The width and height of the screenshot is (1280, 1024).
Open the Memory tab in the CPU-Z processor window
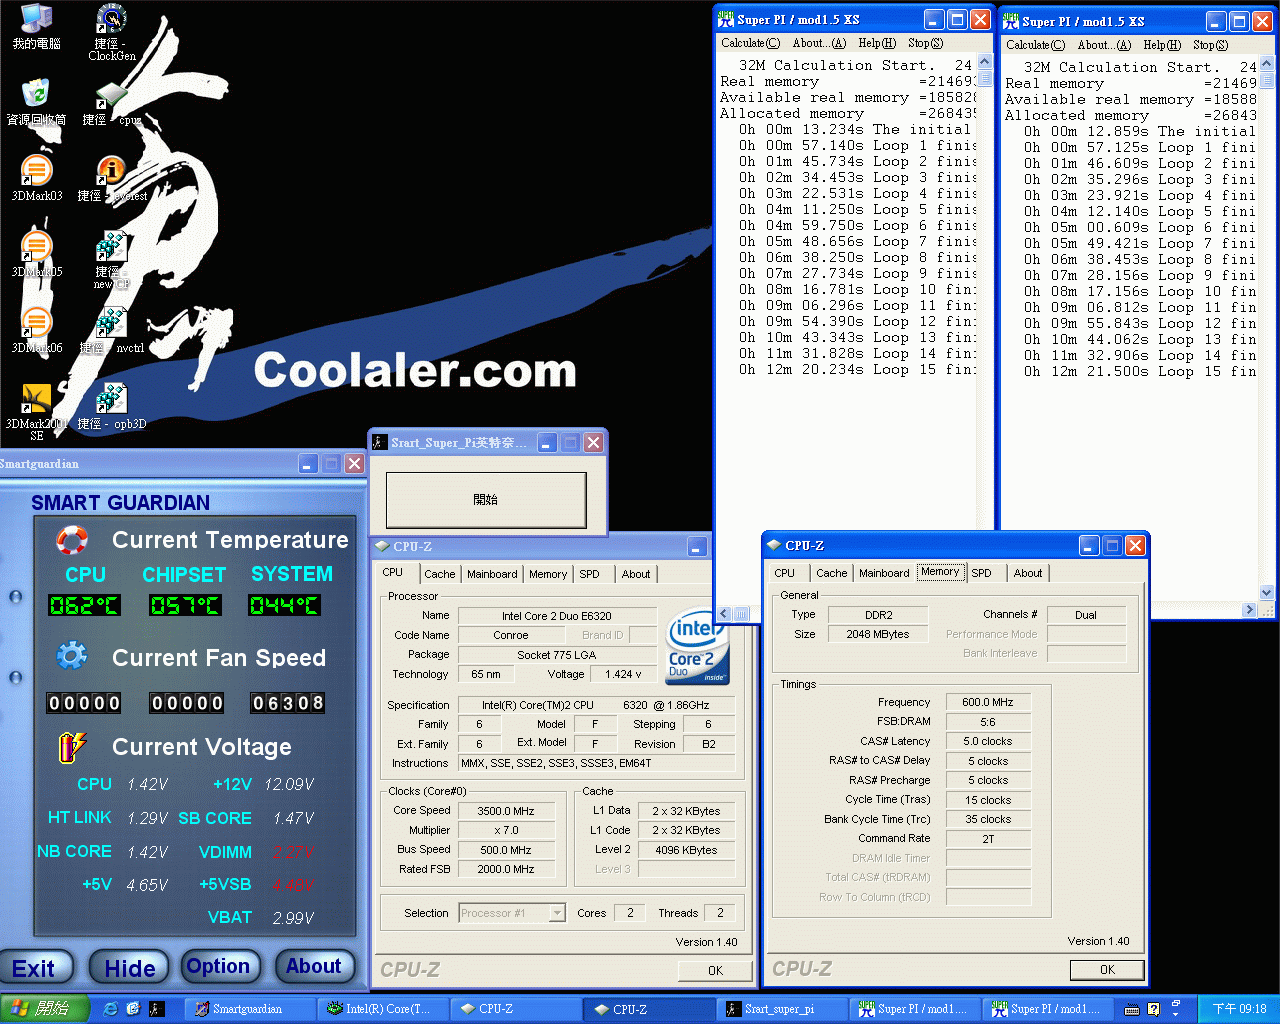pyautogui.click(x=548, y=575)
